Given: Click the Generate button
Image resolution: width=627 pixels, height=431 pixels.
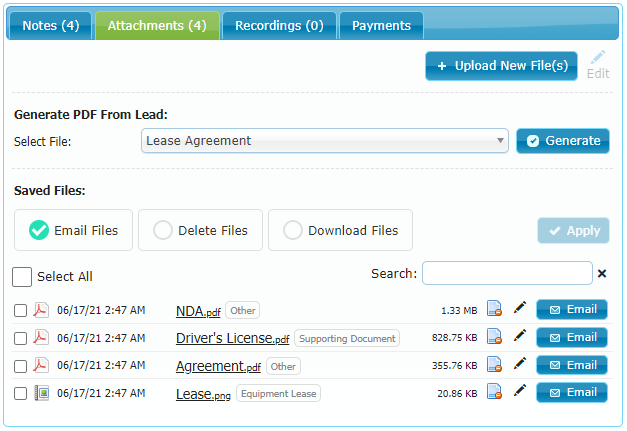Looking at the screenshot, I should pos(563,141).
